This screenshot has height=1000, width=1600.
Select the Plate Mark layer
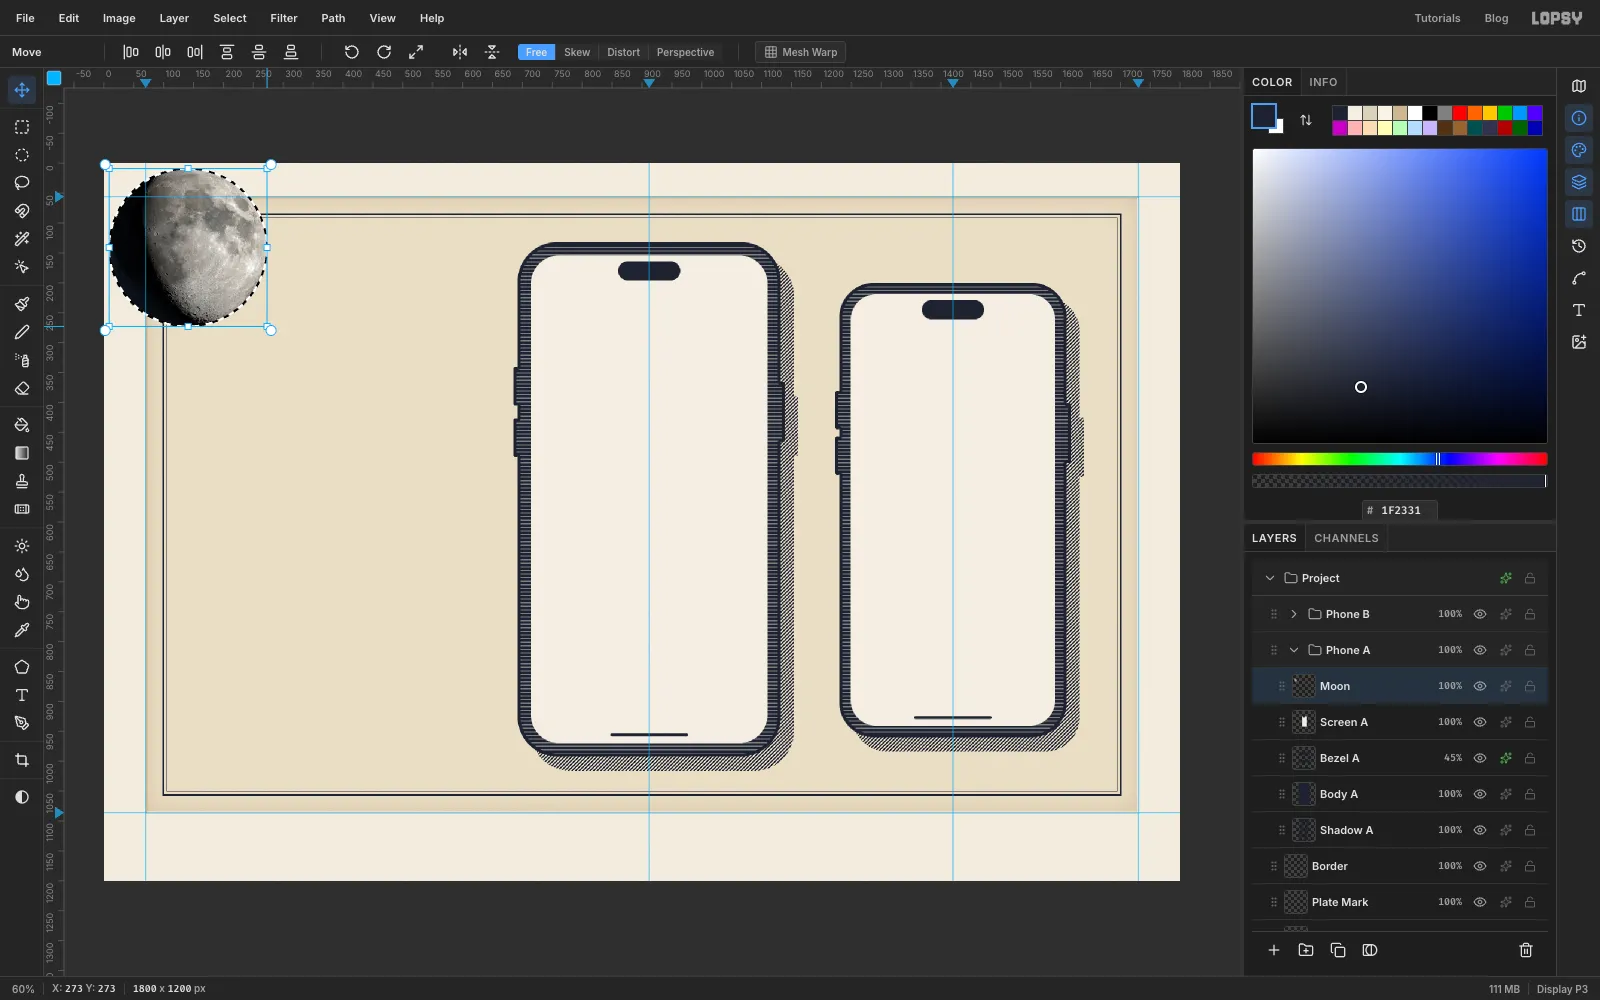point(1400,902)
